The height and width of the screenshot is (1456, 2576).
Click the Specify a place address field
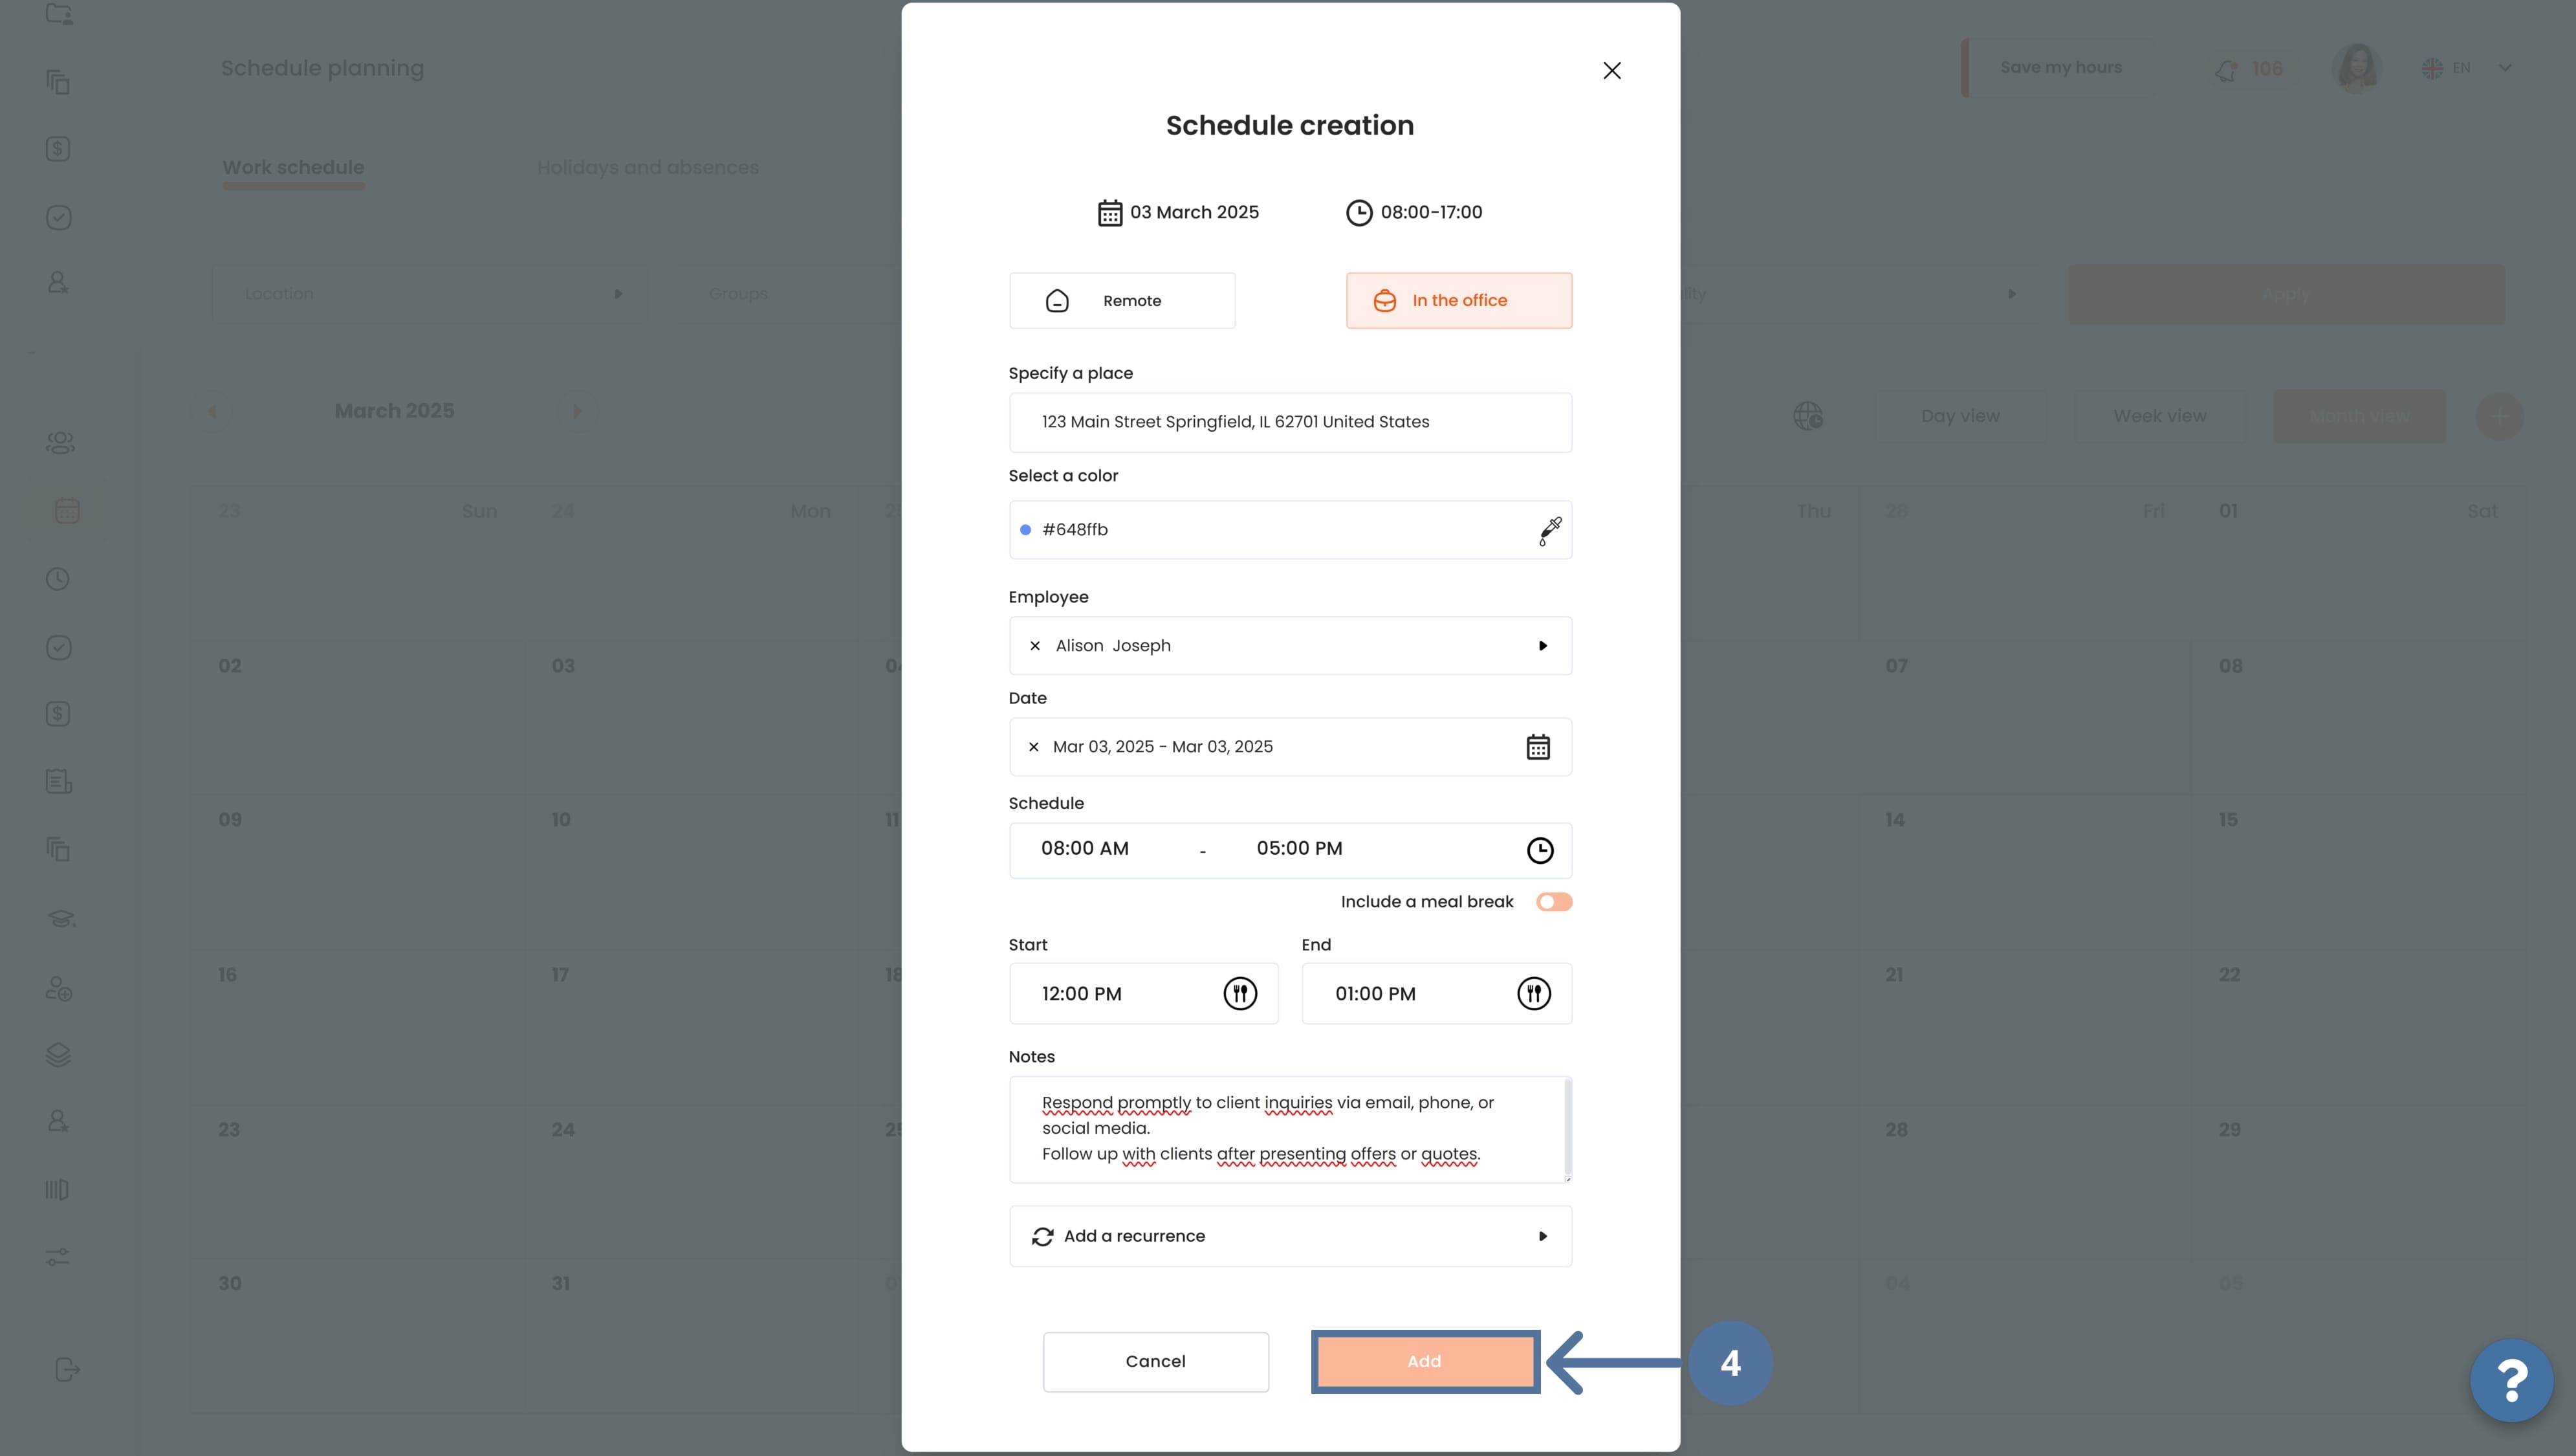[x=1290, y=422]
